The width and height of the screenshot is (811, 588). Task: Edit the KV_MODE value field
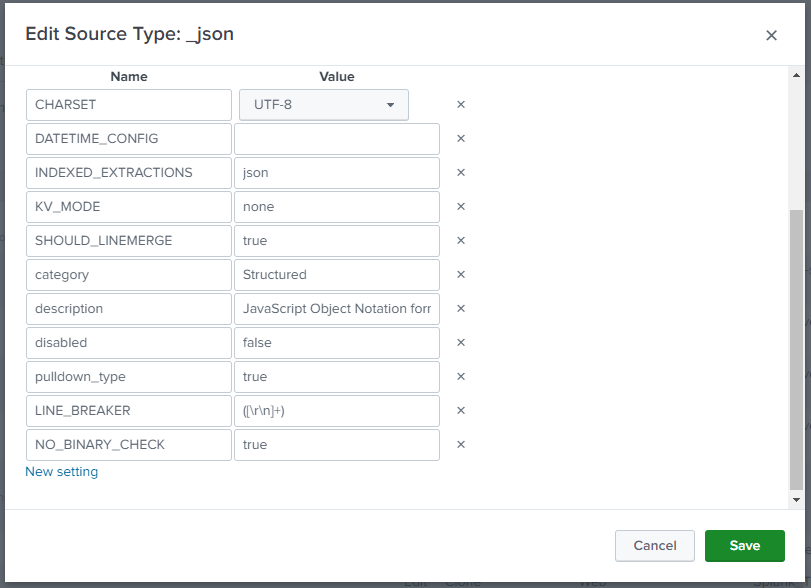point(337,207)
